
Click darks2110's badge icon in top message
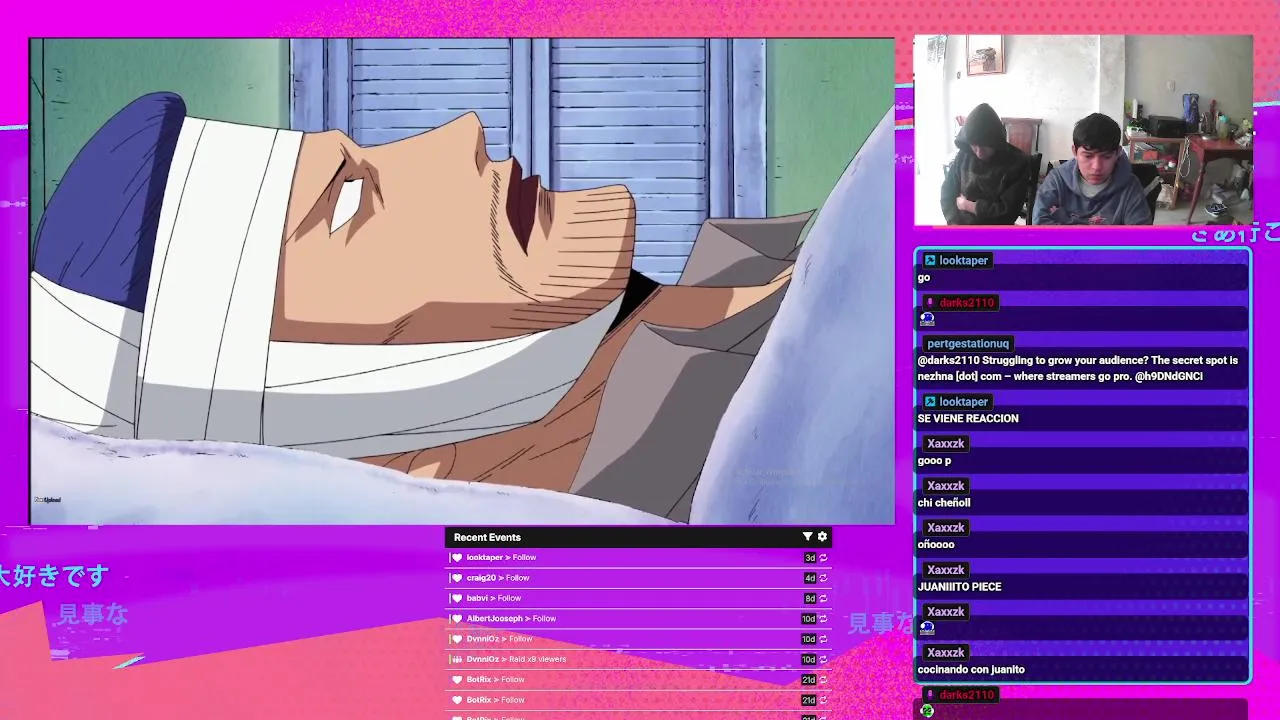[x=930, y=302]
